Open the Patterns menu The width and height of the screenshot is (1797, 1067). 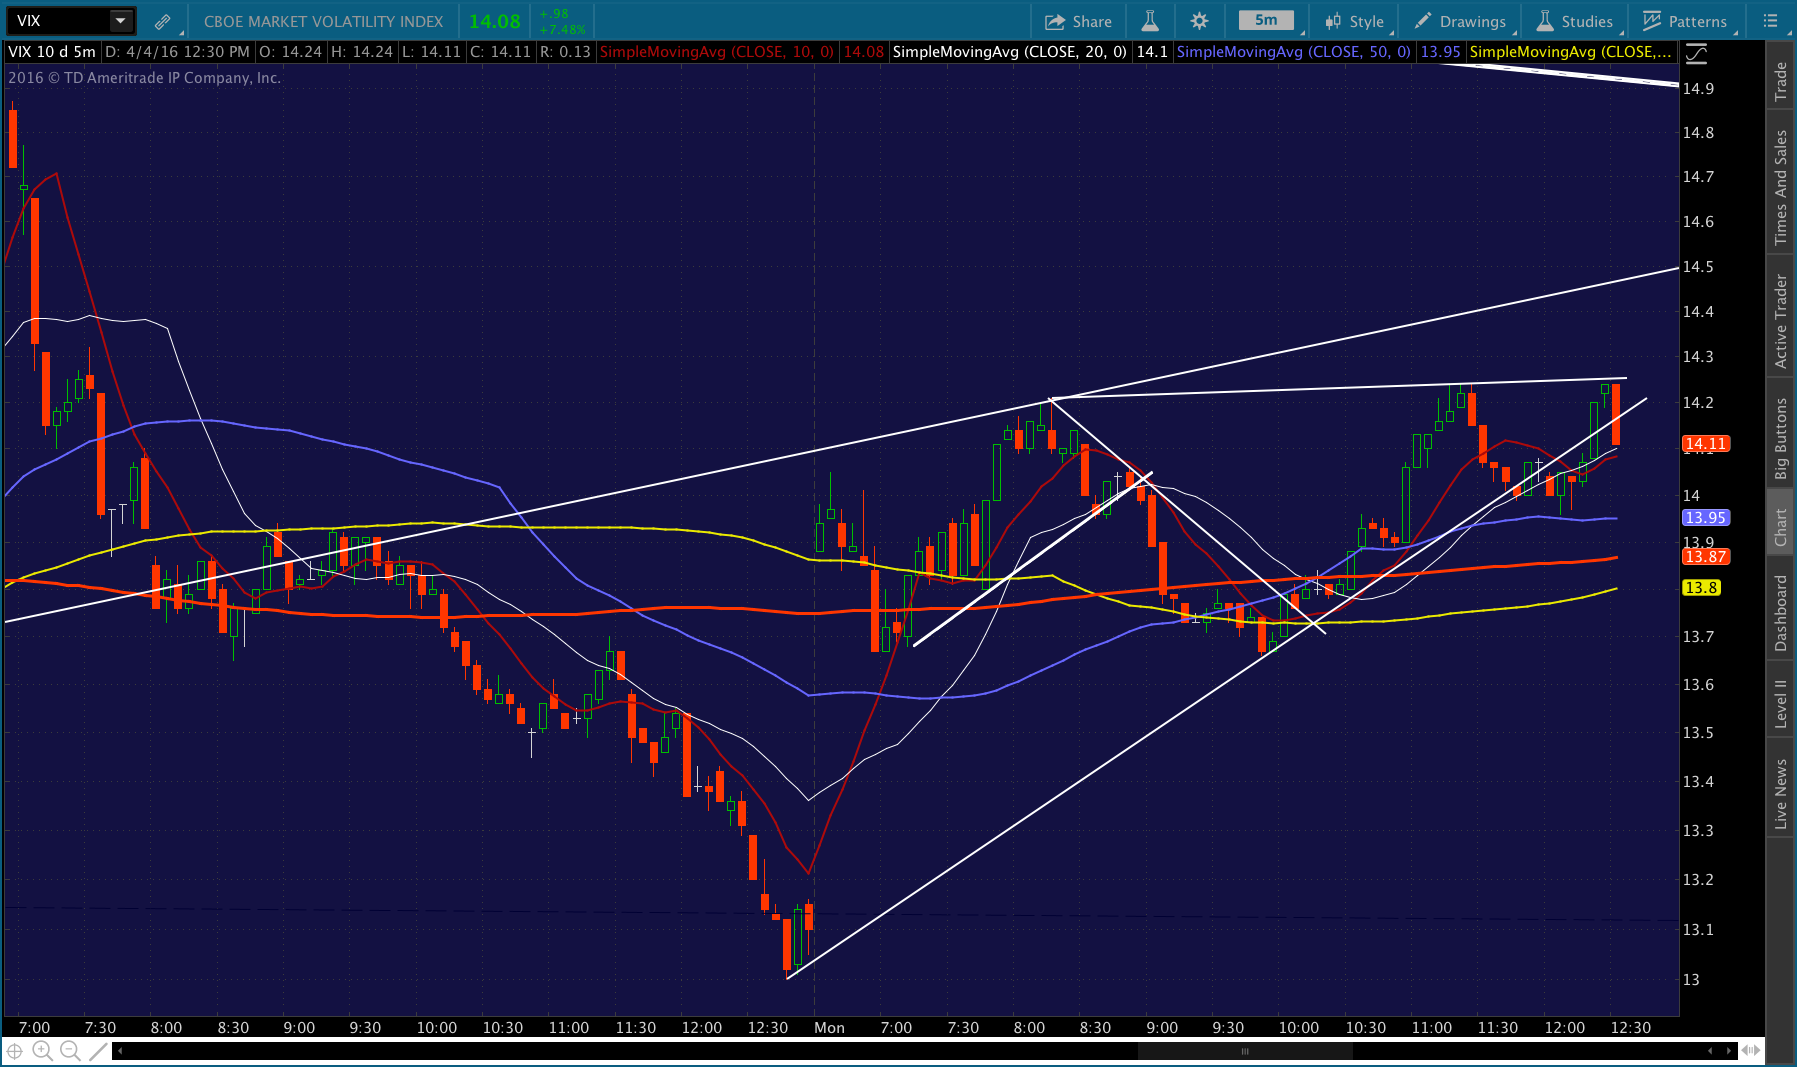pos(1684,21)
